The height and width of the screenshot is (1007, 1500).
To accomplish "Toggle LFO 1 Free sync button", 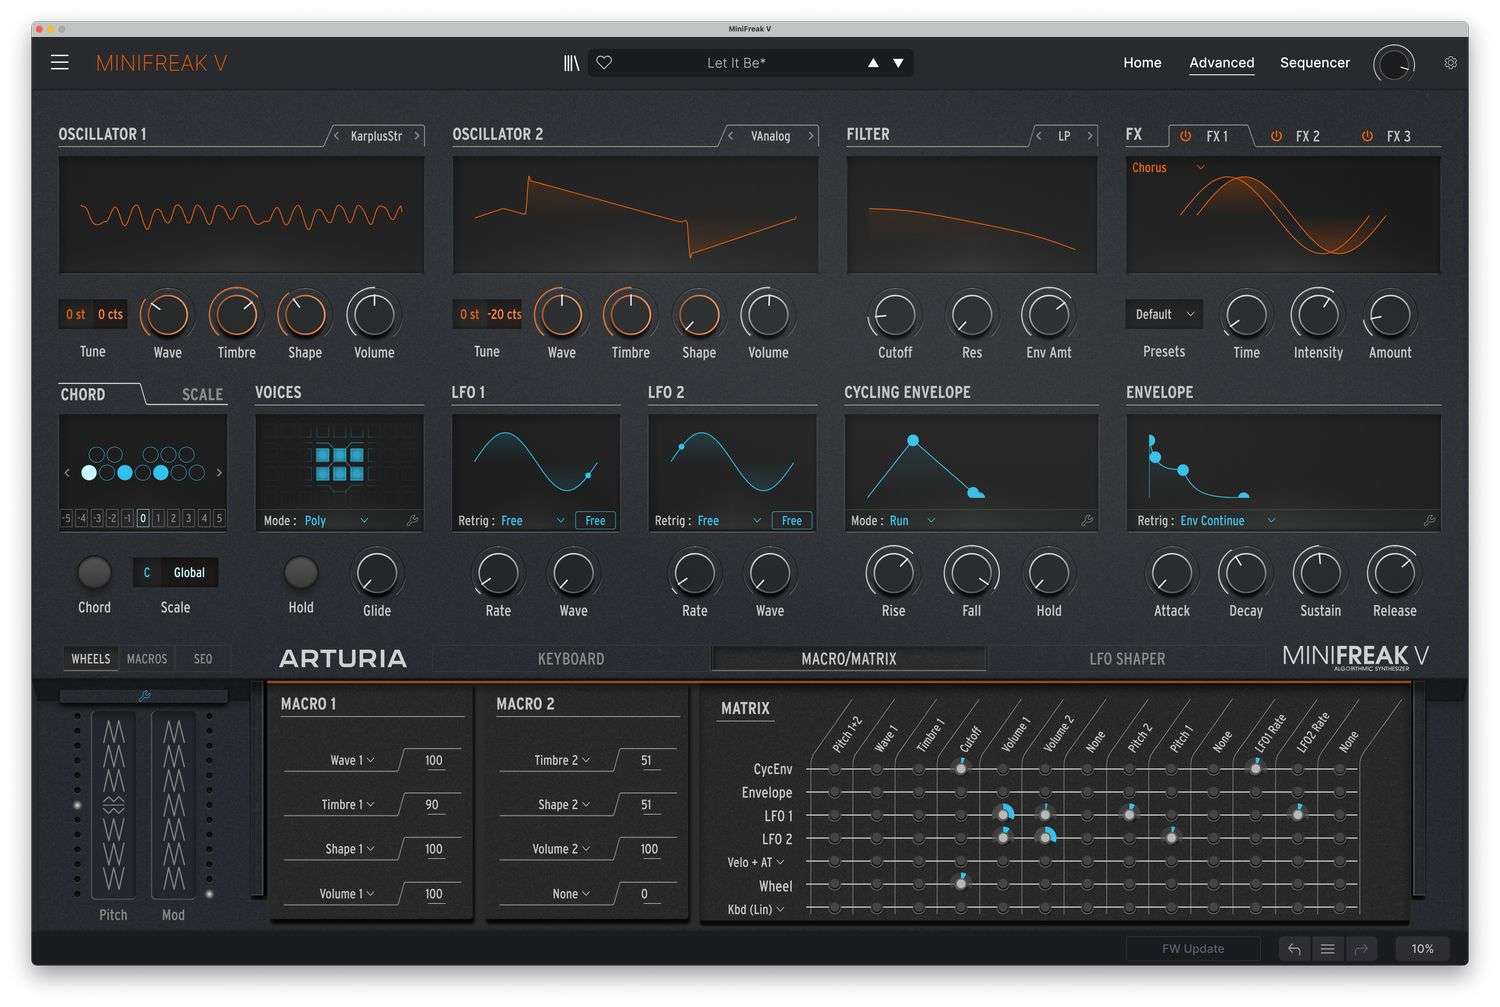I will pyautogui.click(x=595, y=521).
